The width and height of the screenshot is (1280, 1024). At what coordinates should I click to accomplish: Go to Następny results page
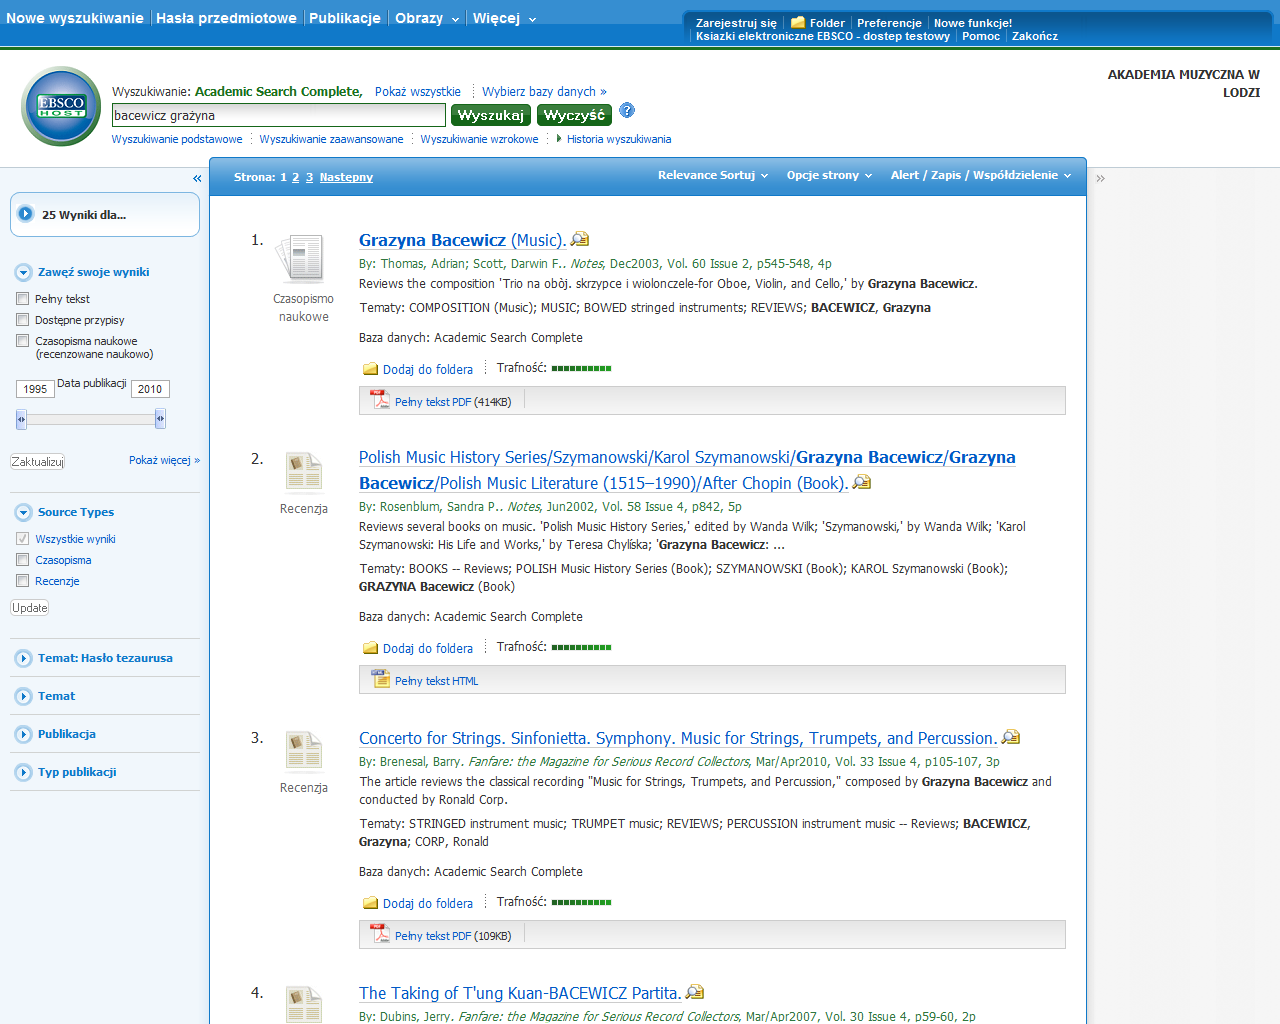point(346,177)
